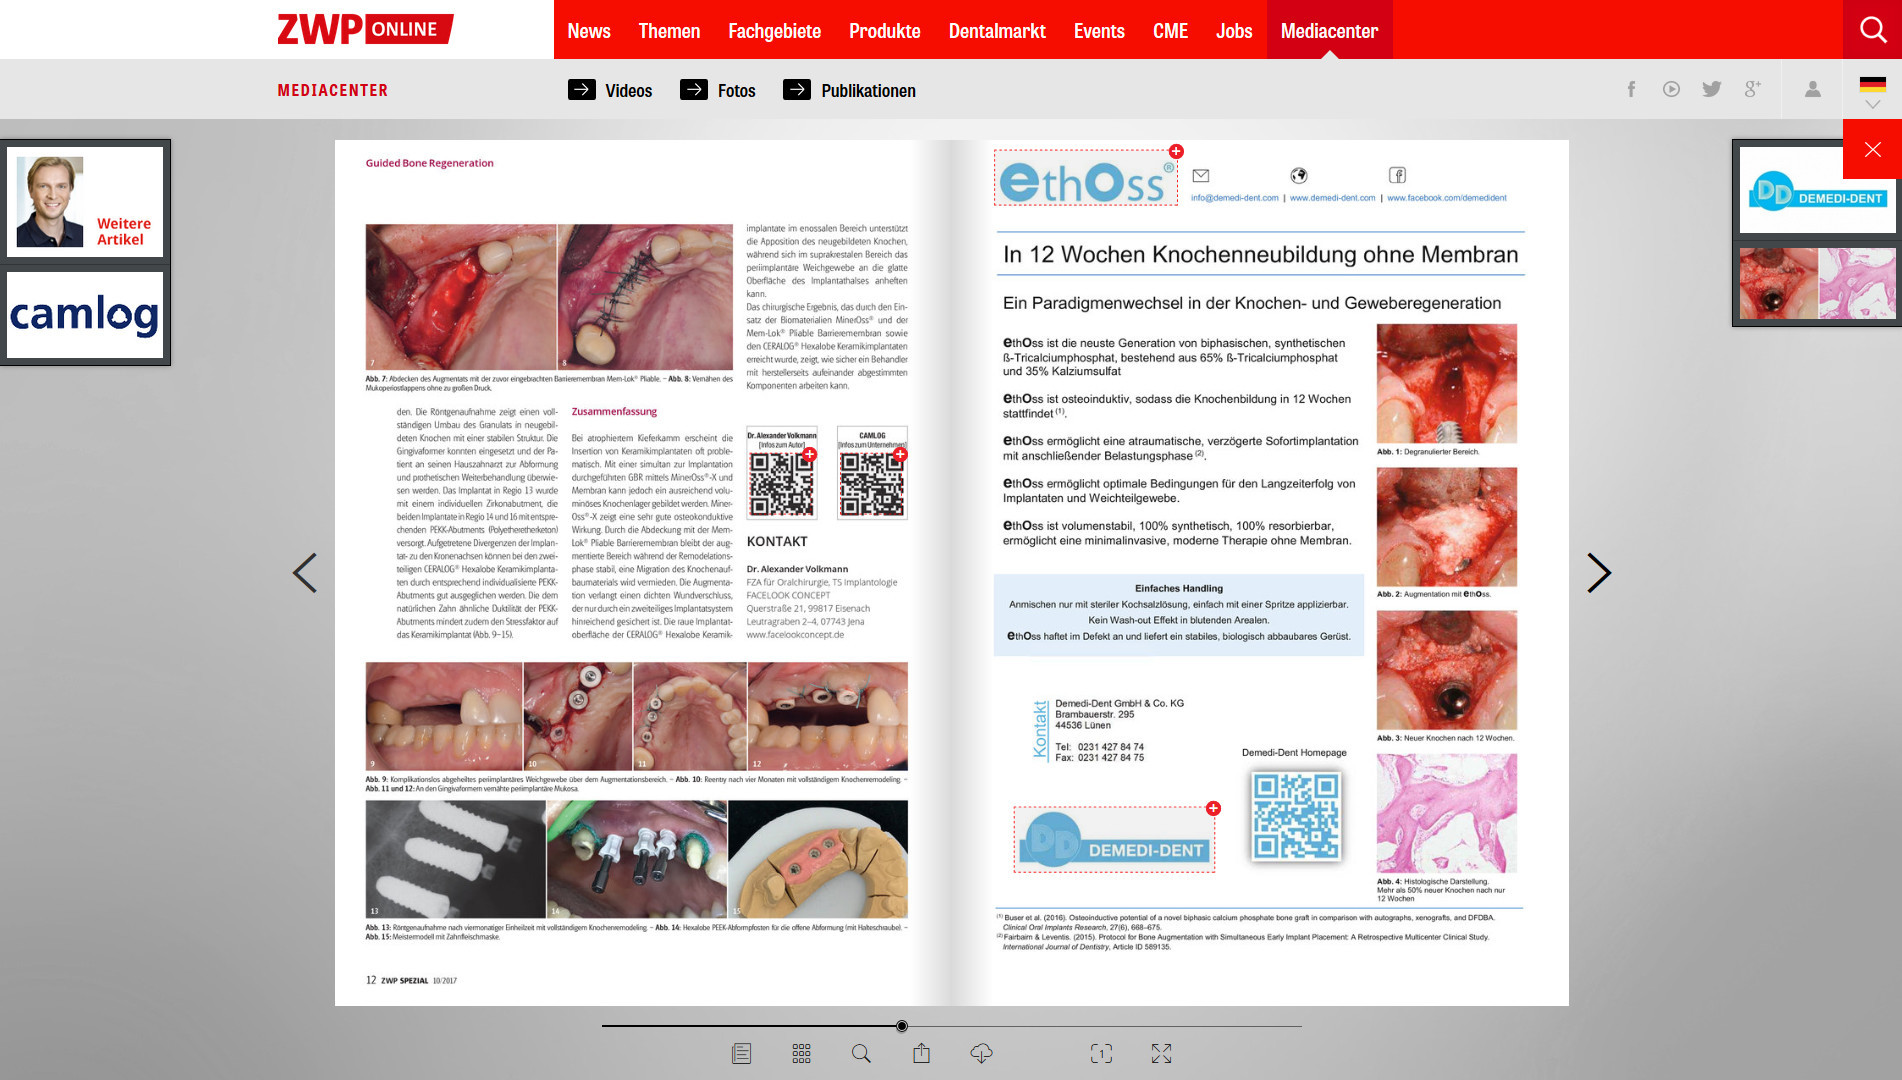Switch to single page view
1902x1080 pixels.
coord(1101,1053)
